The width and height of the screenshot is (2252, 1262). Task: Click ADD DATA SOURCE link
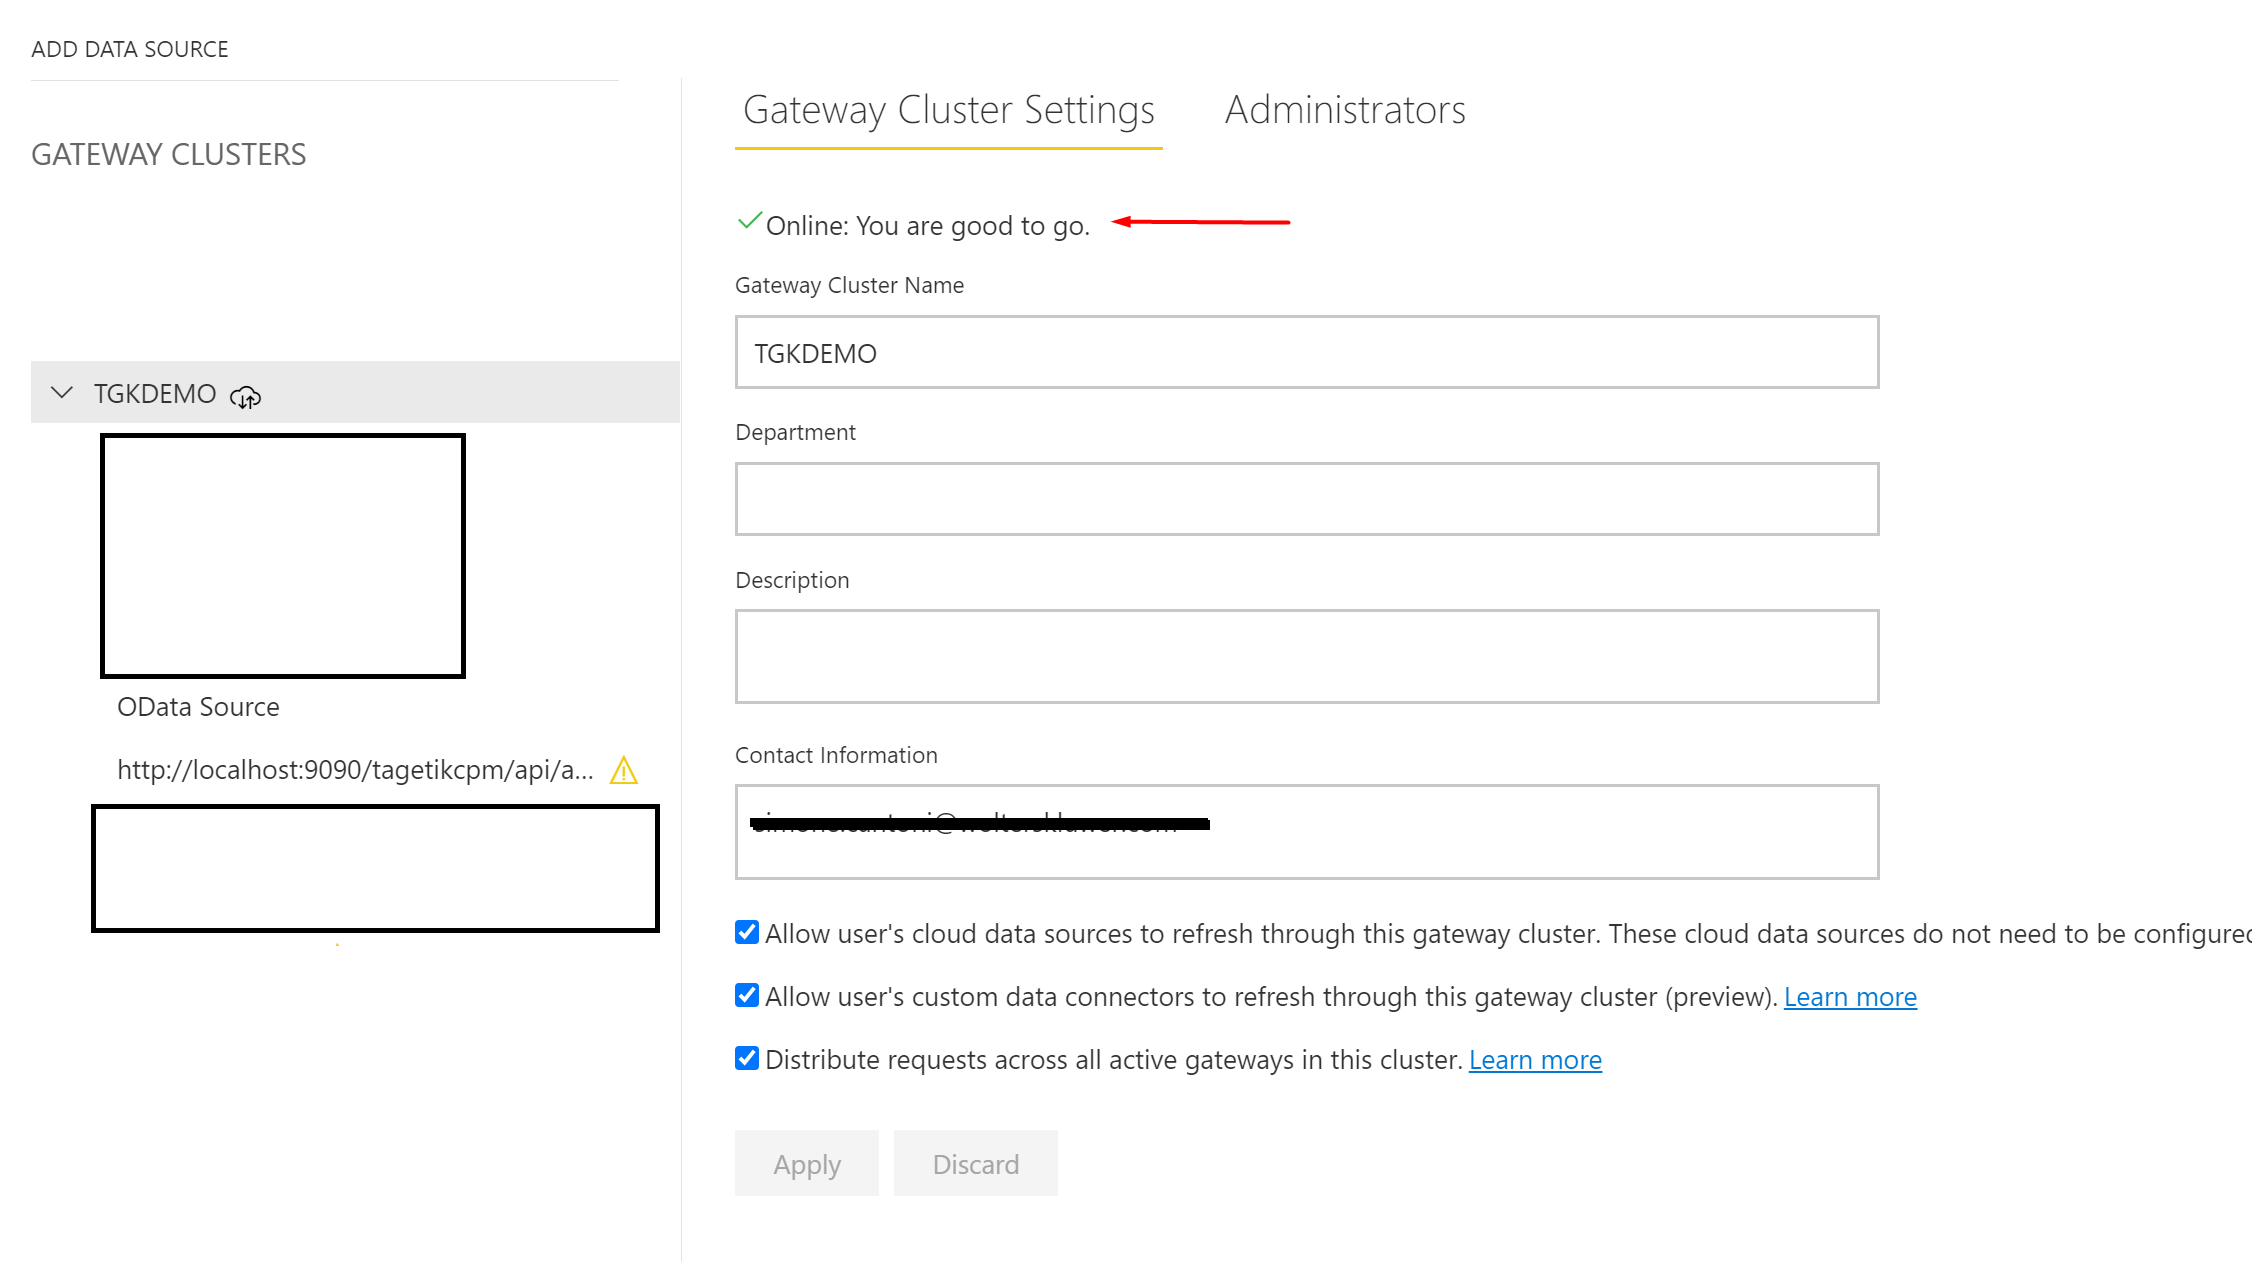click(130, 49)
